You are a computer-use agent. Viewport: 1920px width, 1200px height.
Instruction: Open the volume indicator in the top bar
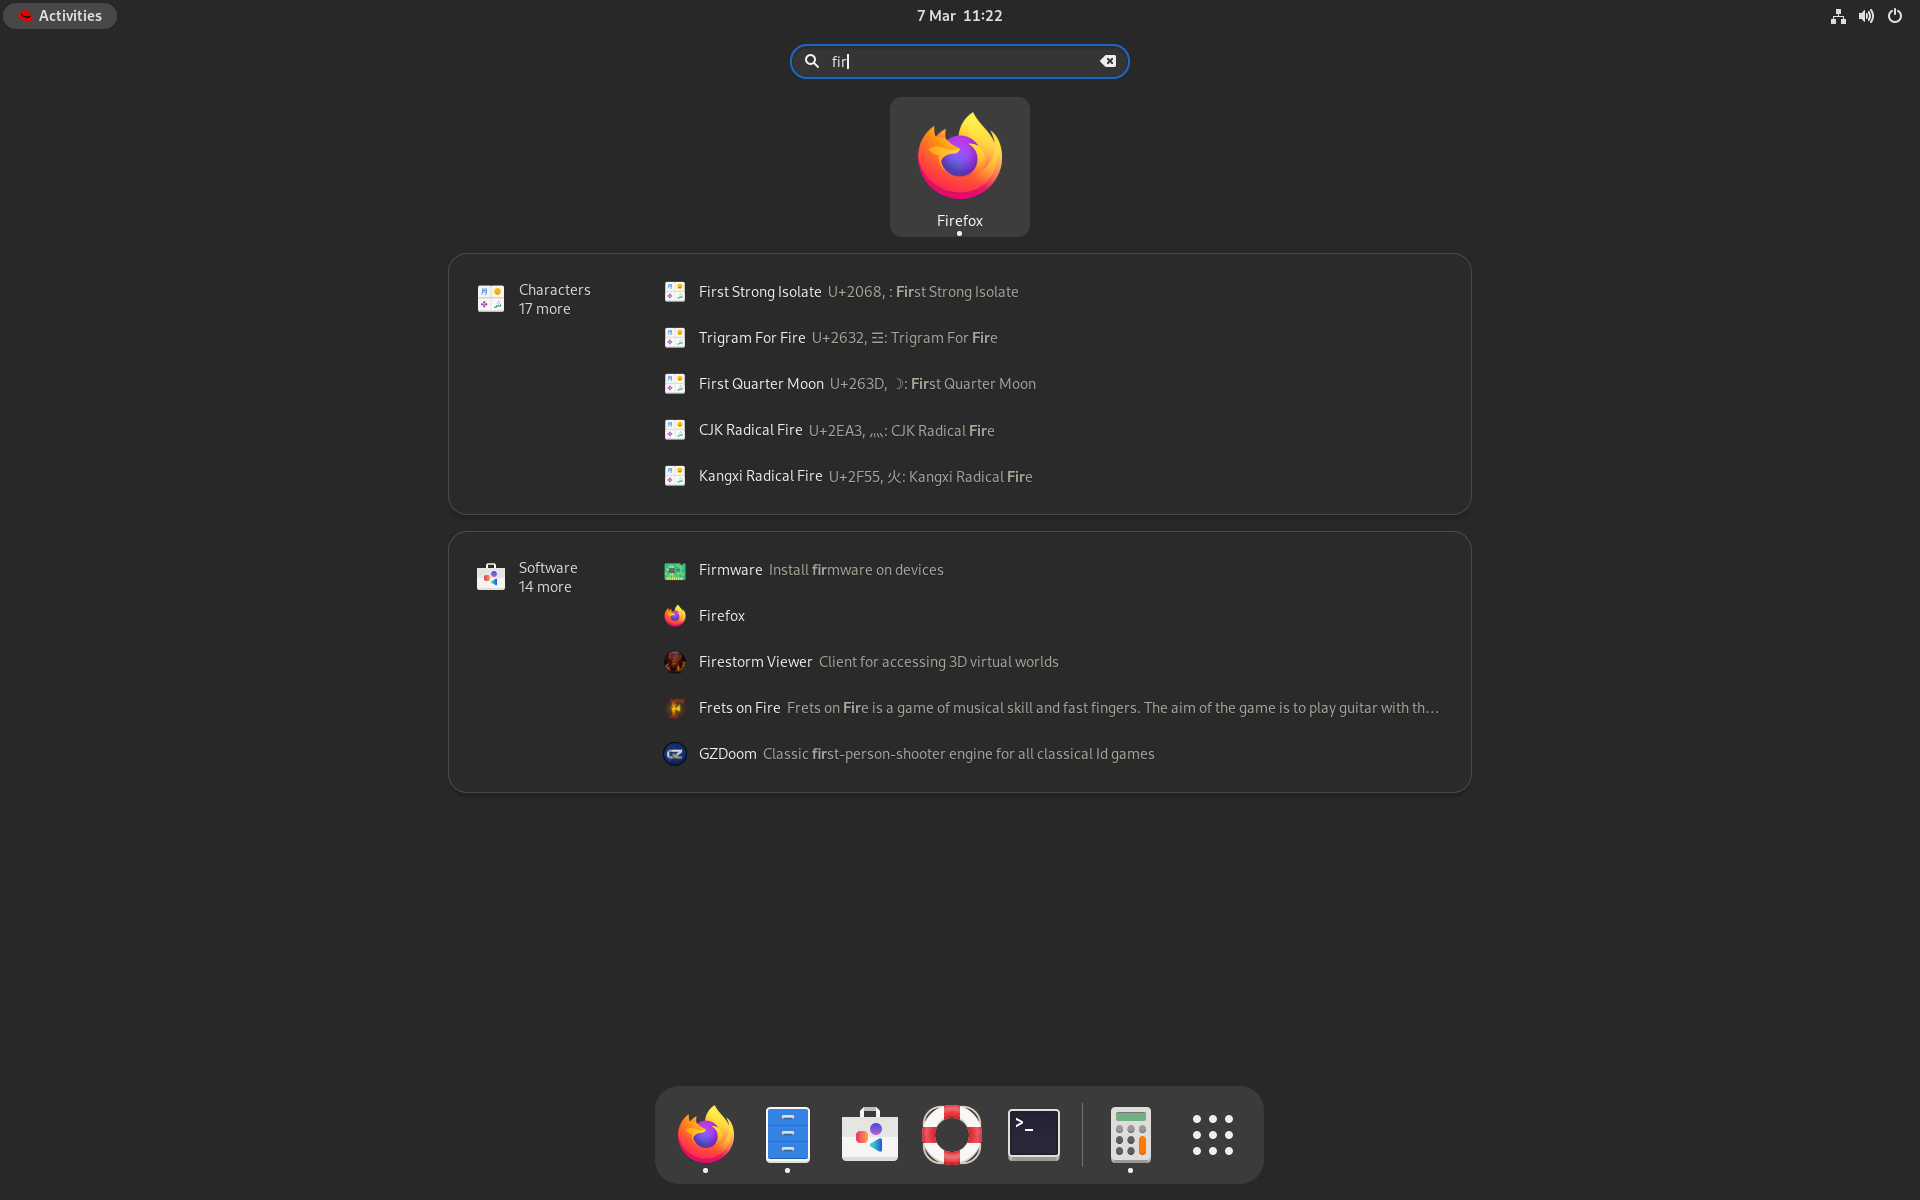tap(1866, 16)
